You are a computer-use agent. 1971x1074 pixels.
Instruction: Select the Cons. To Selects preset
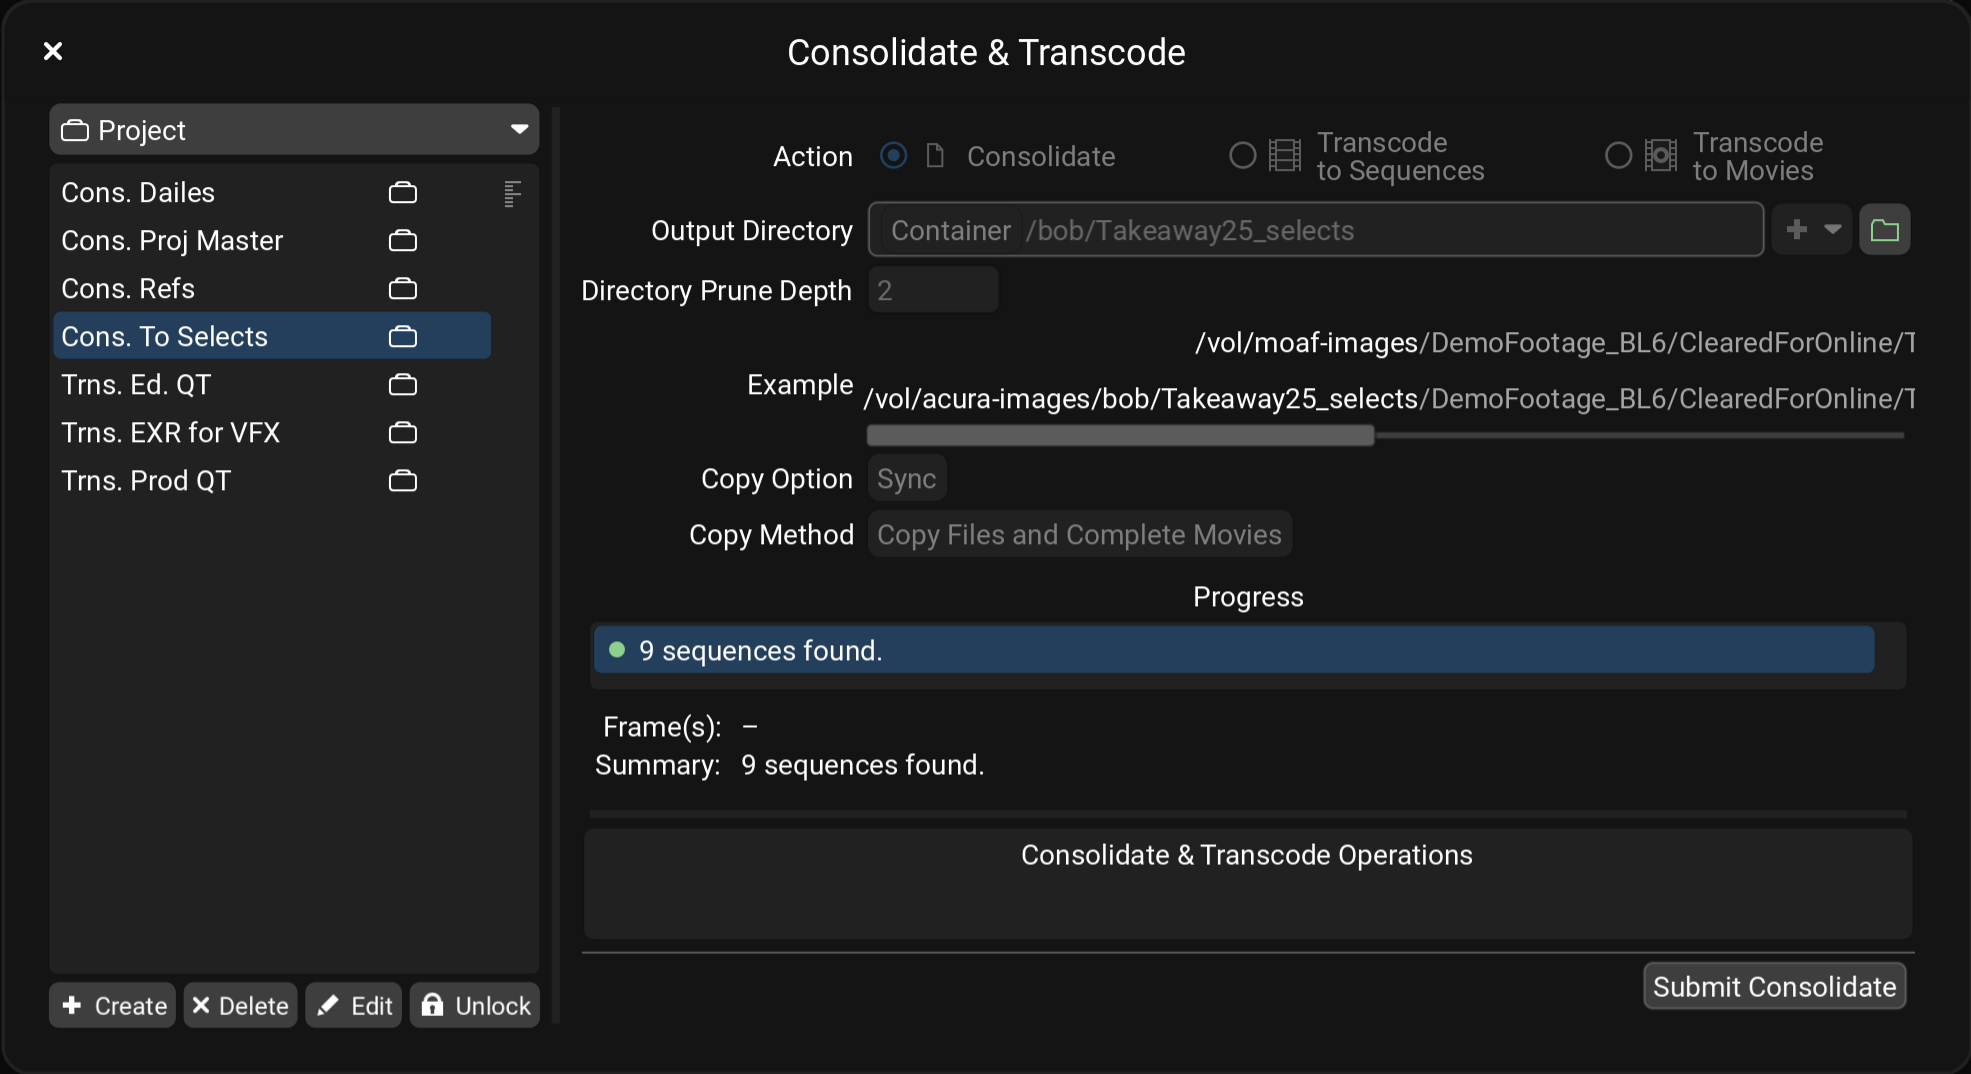165,337
